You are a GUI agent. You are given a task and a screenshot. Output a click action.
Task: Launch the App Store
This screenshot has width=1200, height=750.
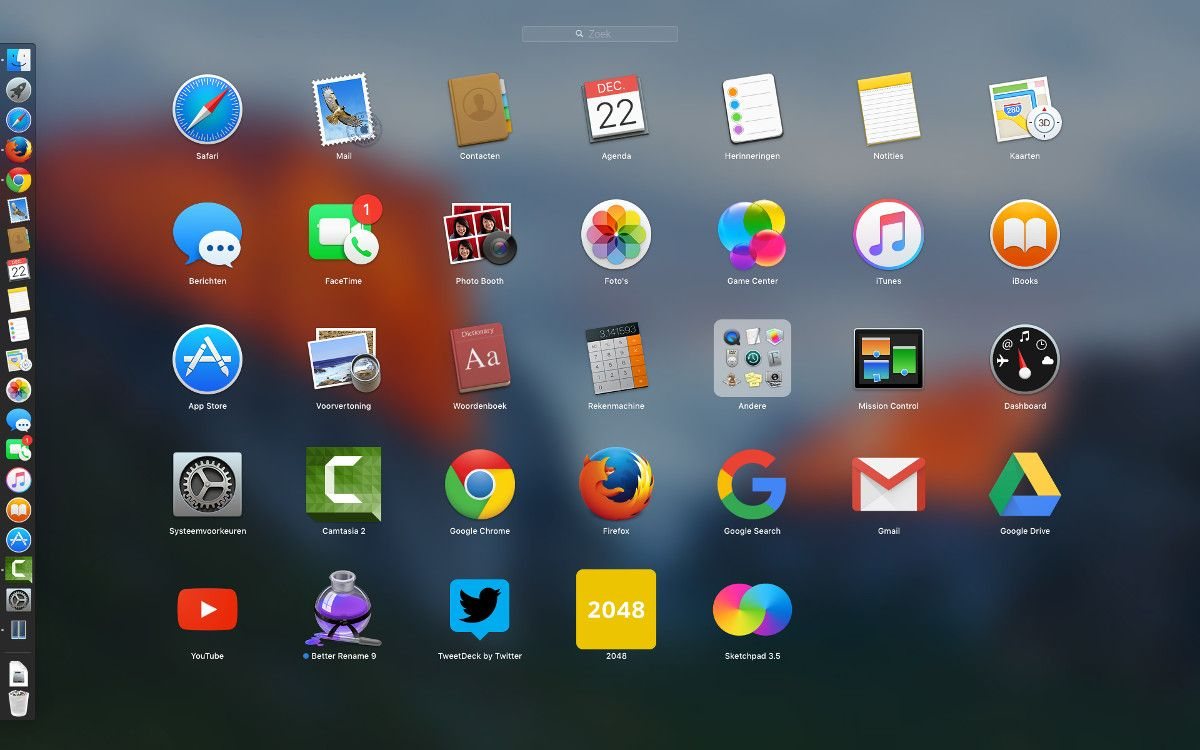pyautogui.click(x=207, y=360)
